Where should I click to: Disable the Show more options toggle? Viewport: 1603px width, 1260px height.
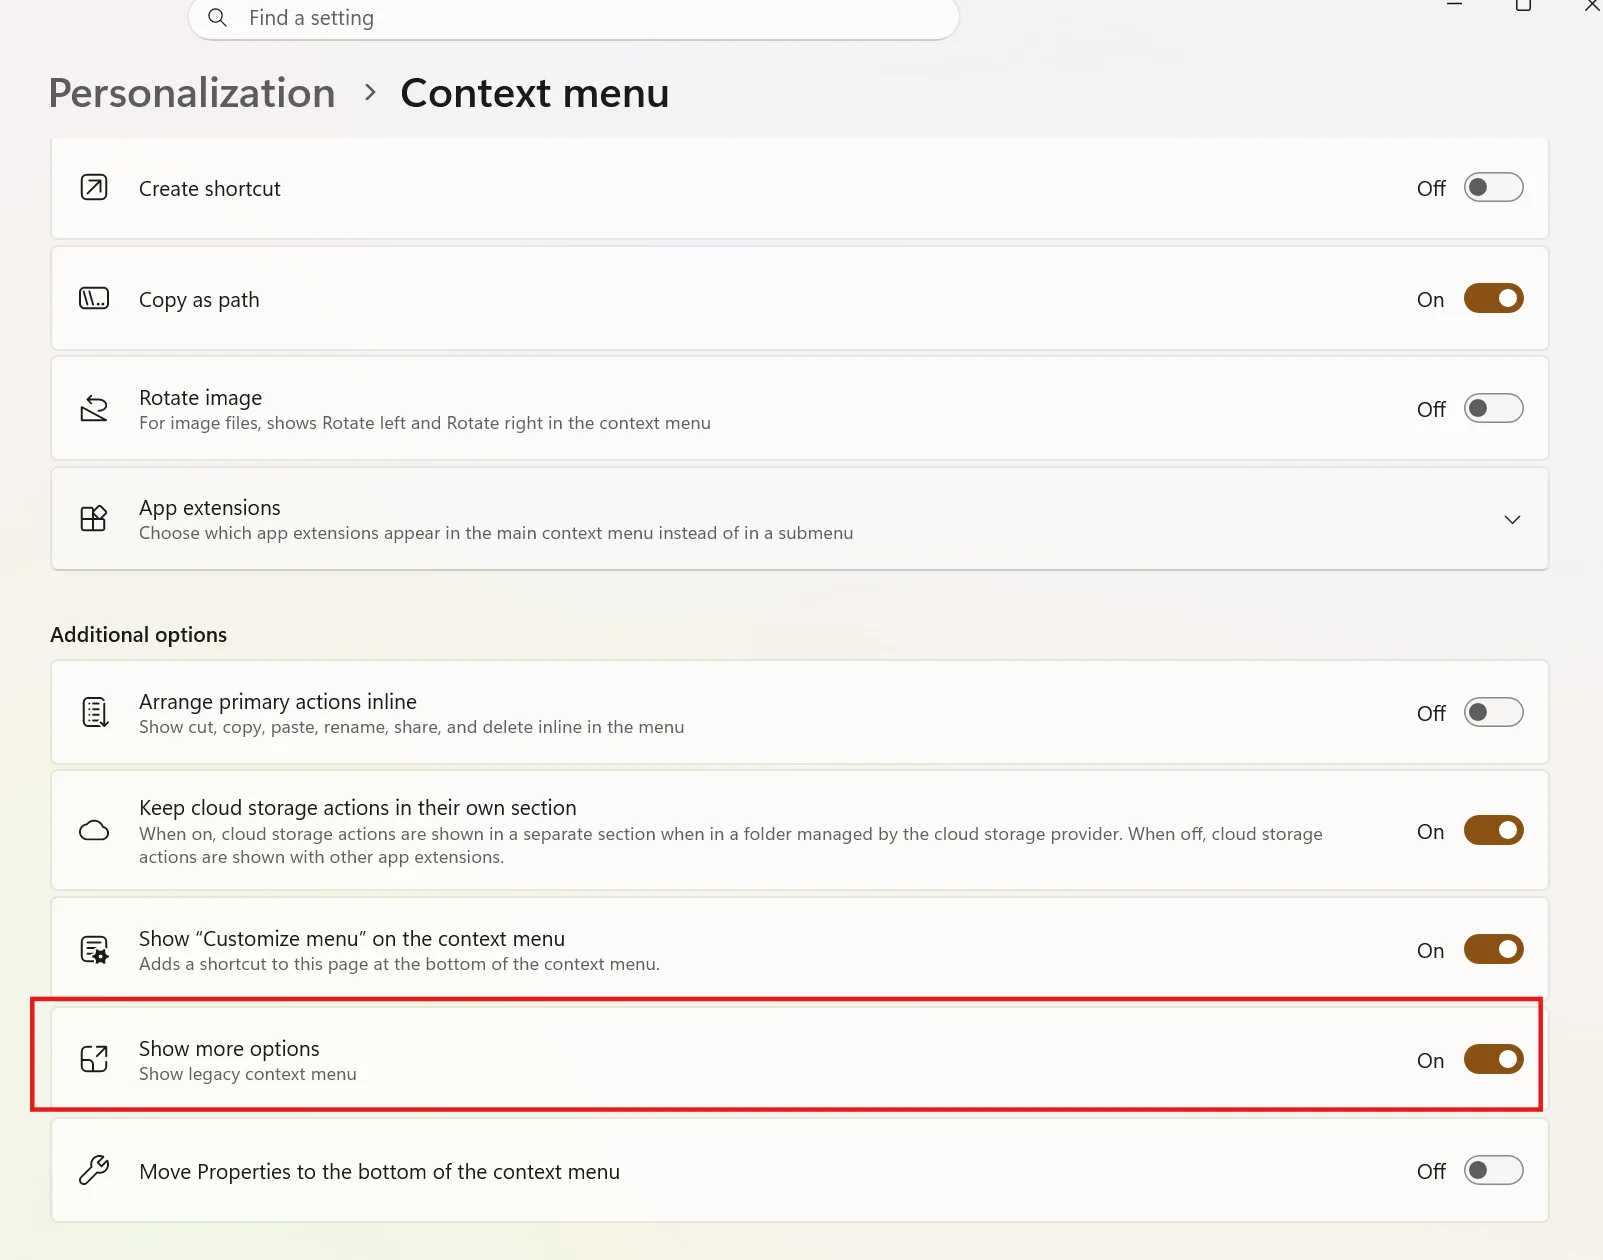[x=1494, y=1060]
